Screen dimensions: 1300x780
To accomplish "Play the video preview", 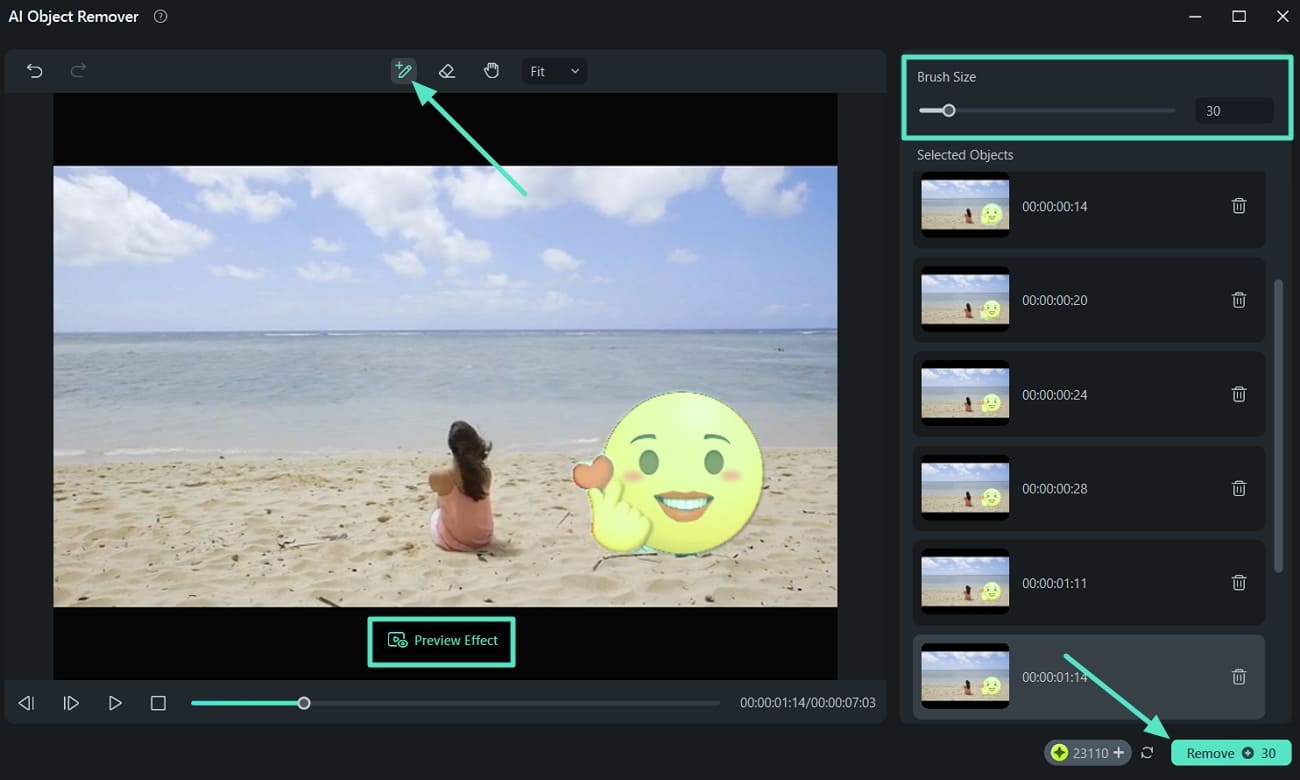I will click(115, 703).
